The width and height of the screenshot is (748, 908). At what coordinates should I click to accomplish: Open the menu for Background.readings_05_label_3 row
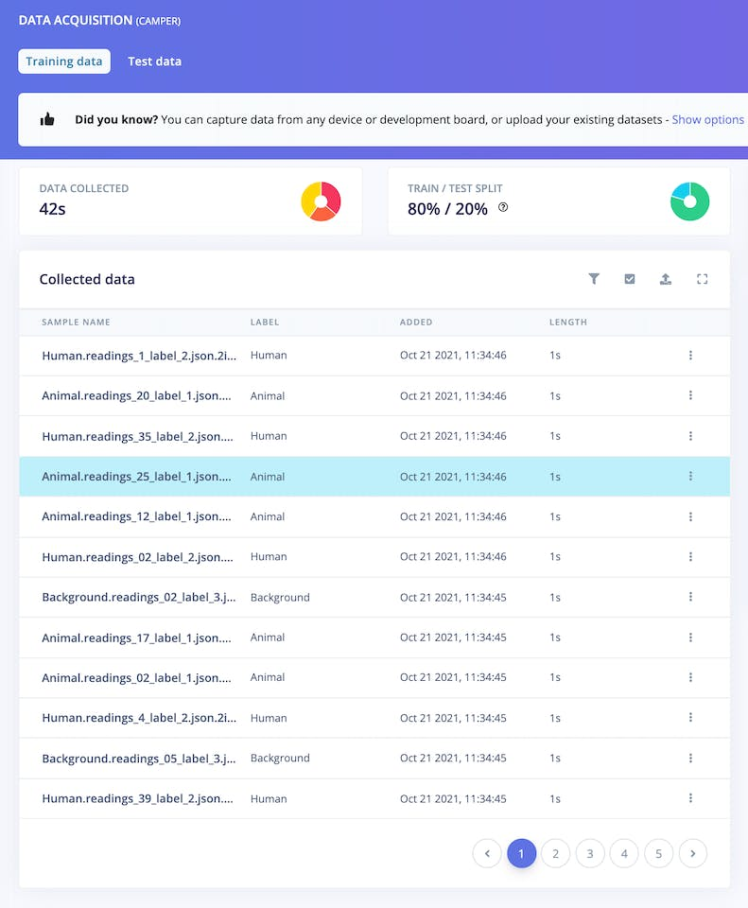click(691, 758)
